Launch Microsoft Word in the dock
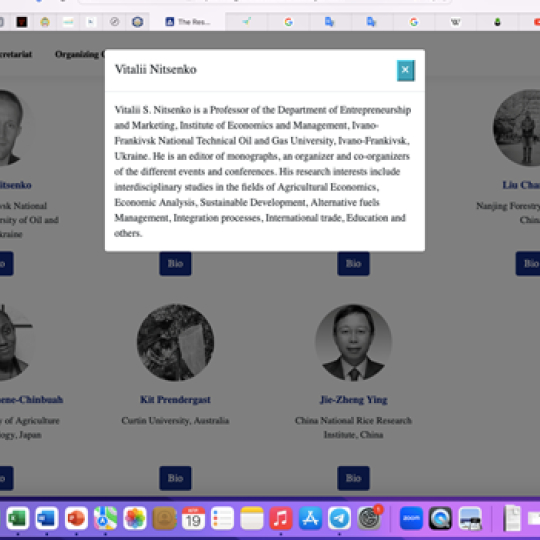540x540 pixels. [47, 518]
